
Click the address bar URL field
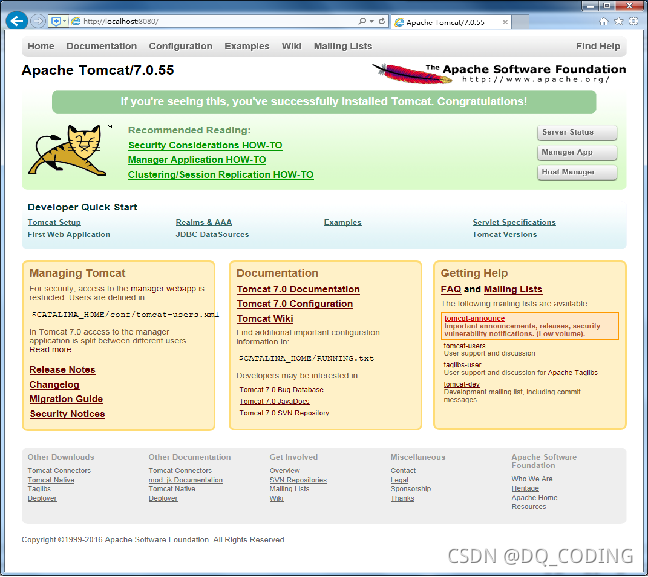click(x=219, y=21)
